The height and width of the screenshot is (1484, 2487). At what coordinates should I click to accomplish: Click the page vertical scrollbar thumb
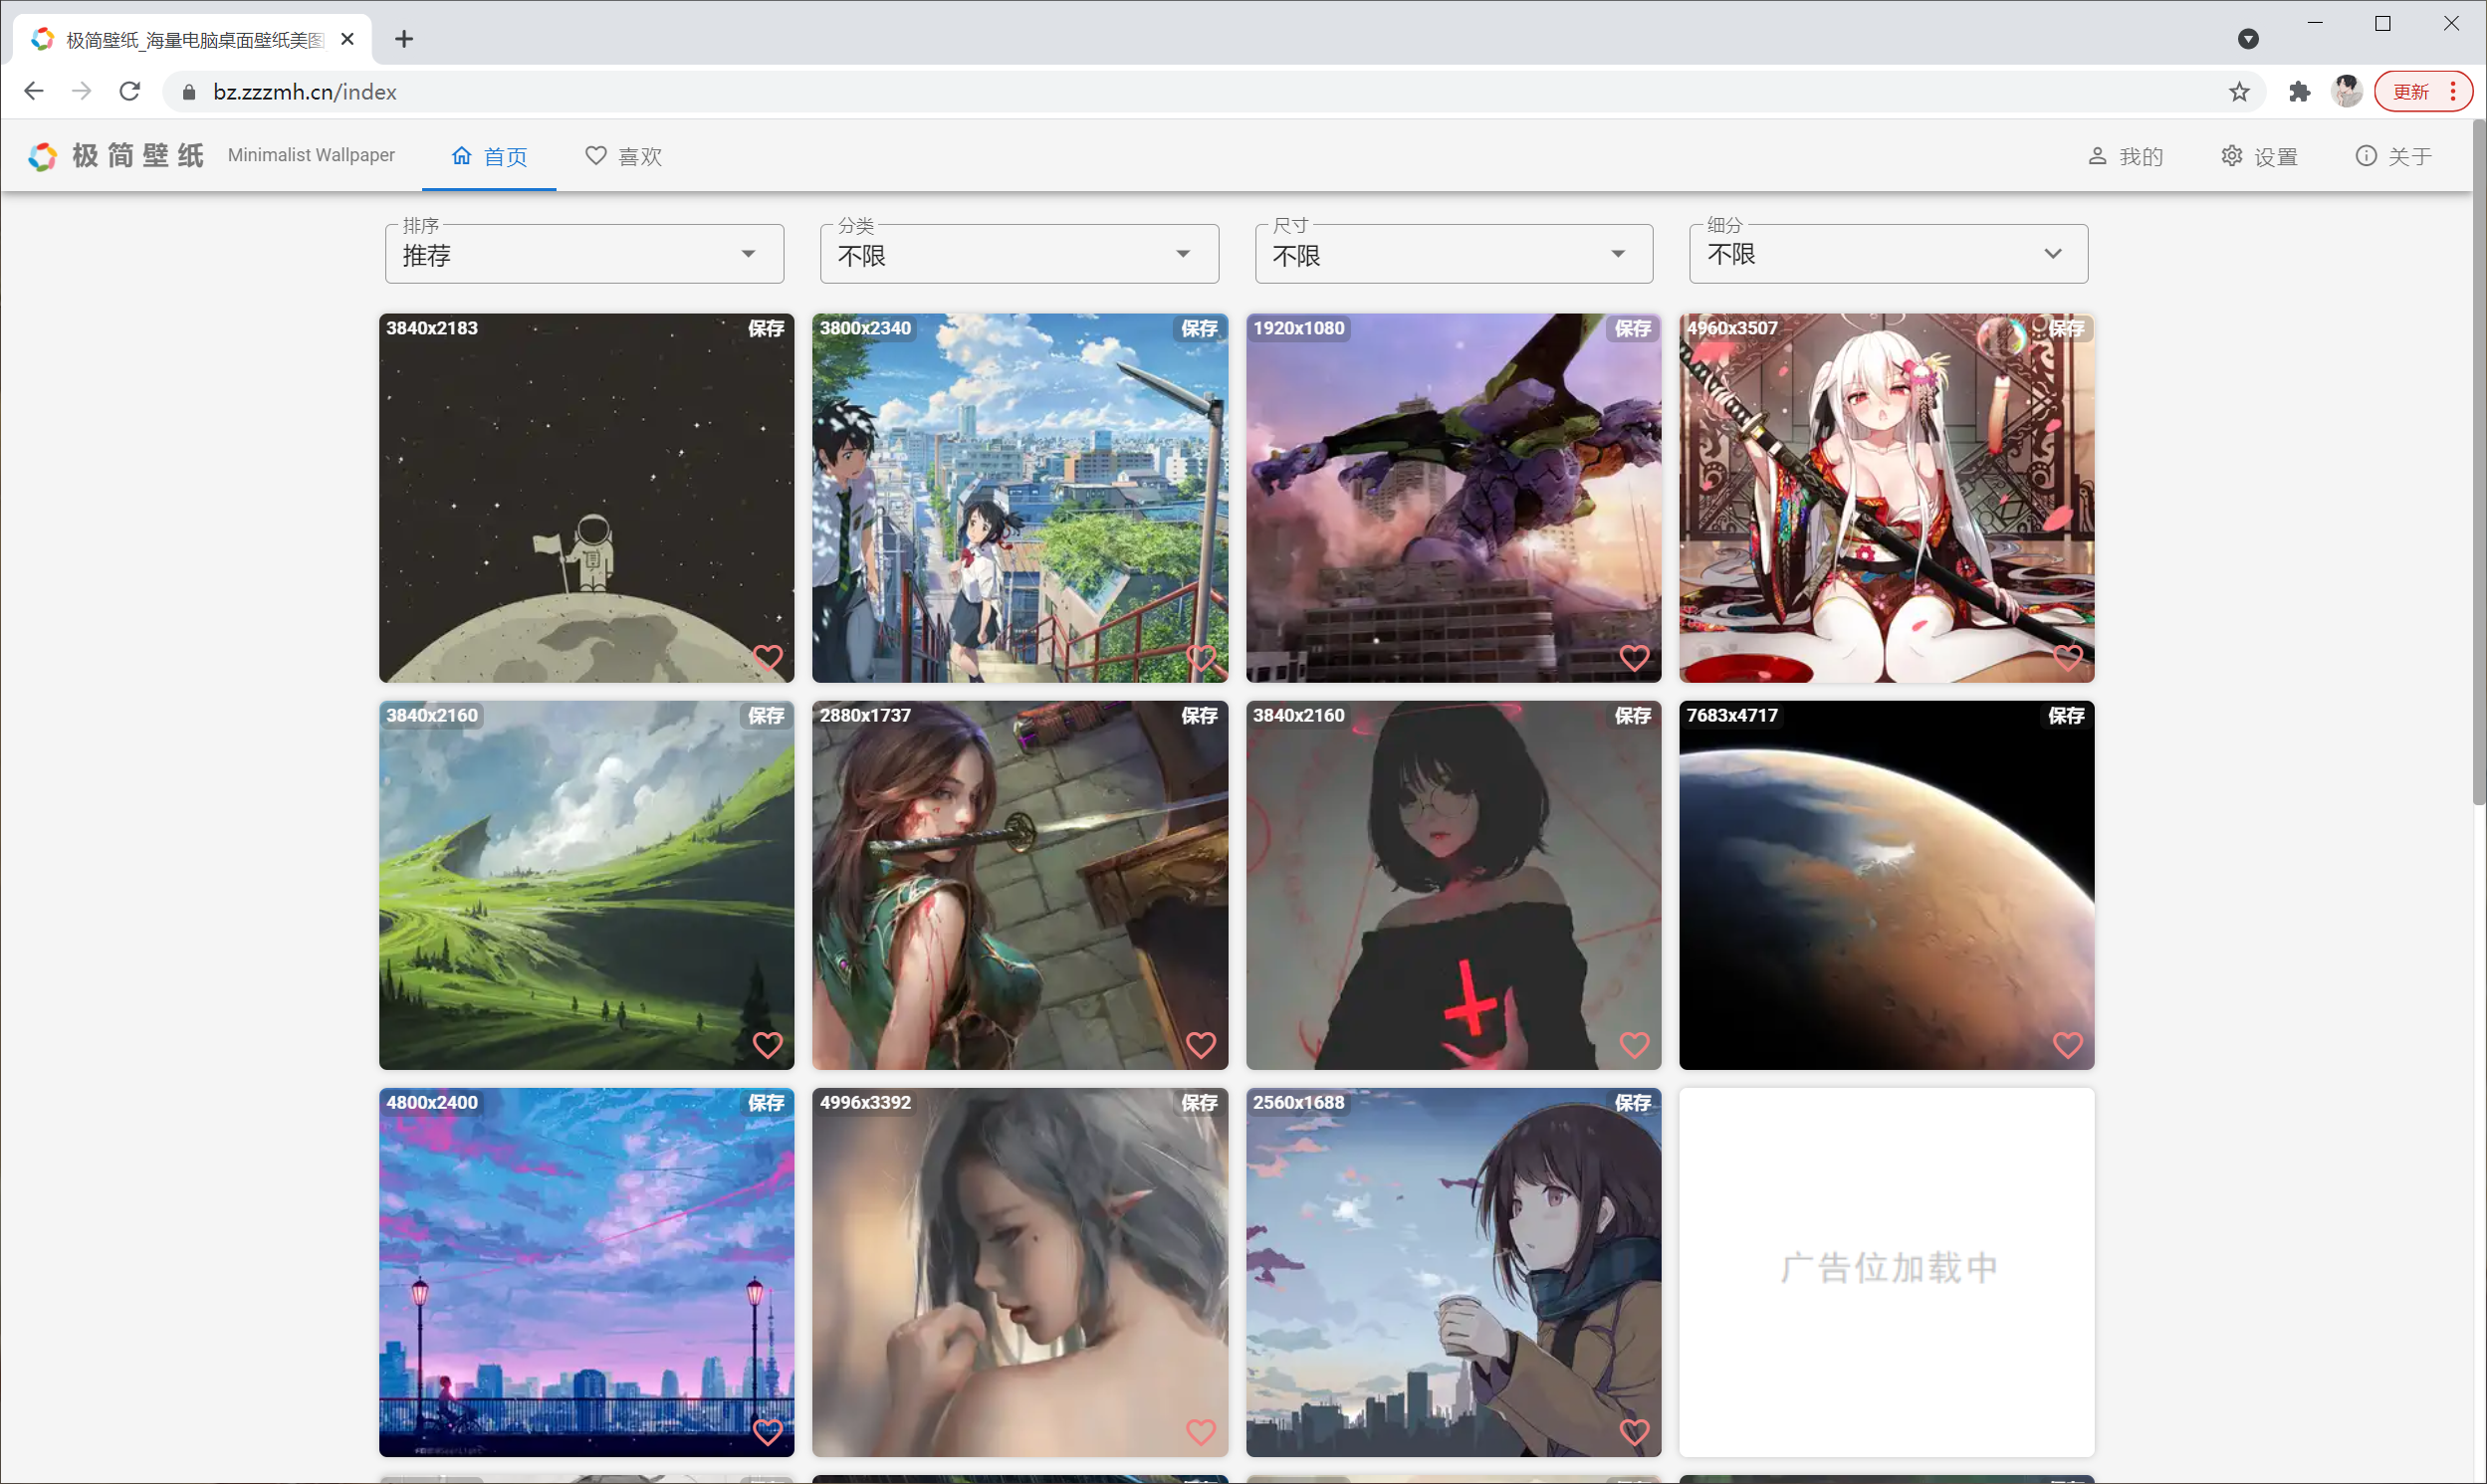[x=2478, y=462]
